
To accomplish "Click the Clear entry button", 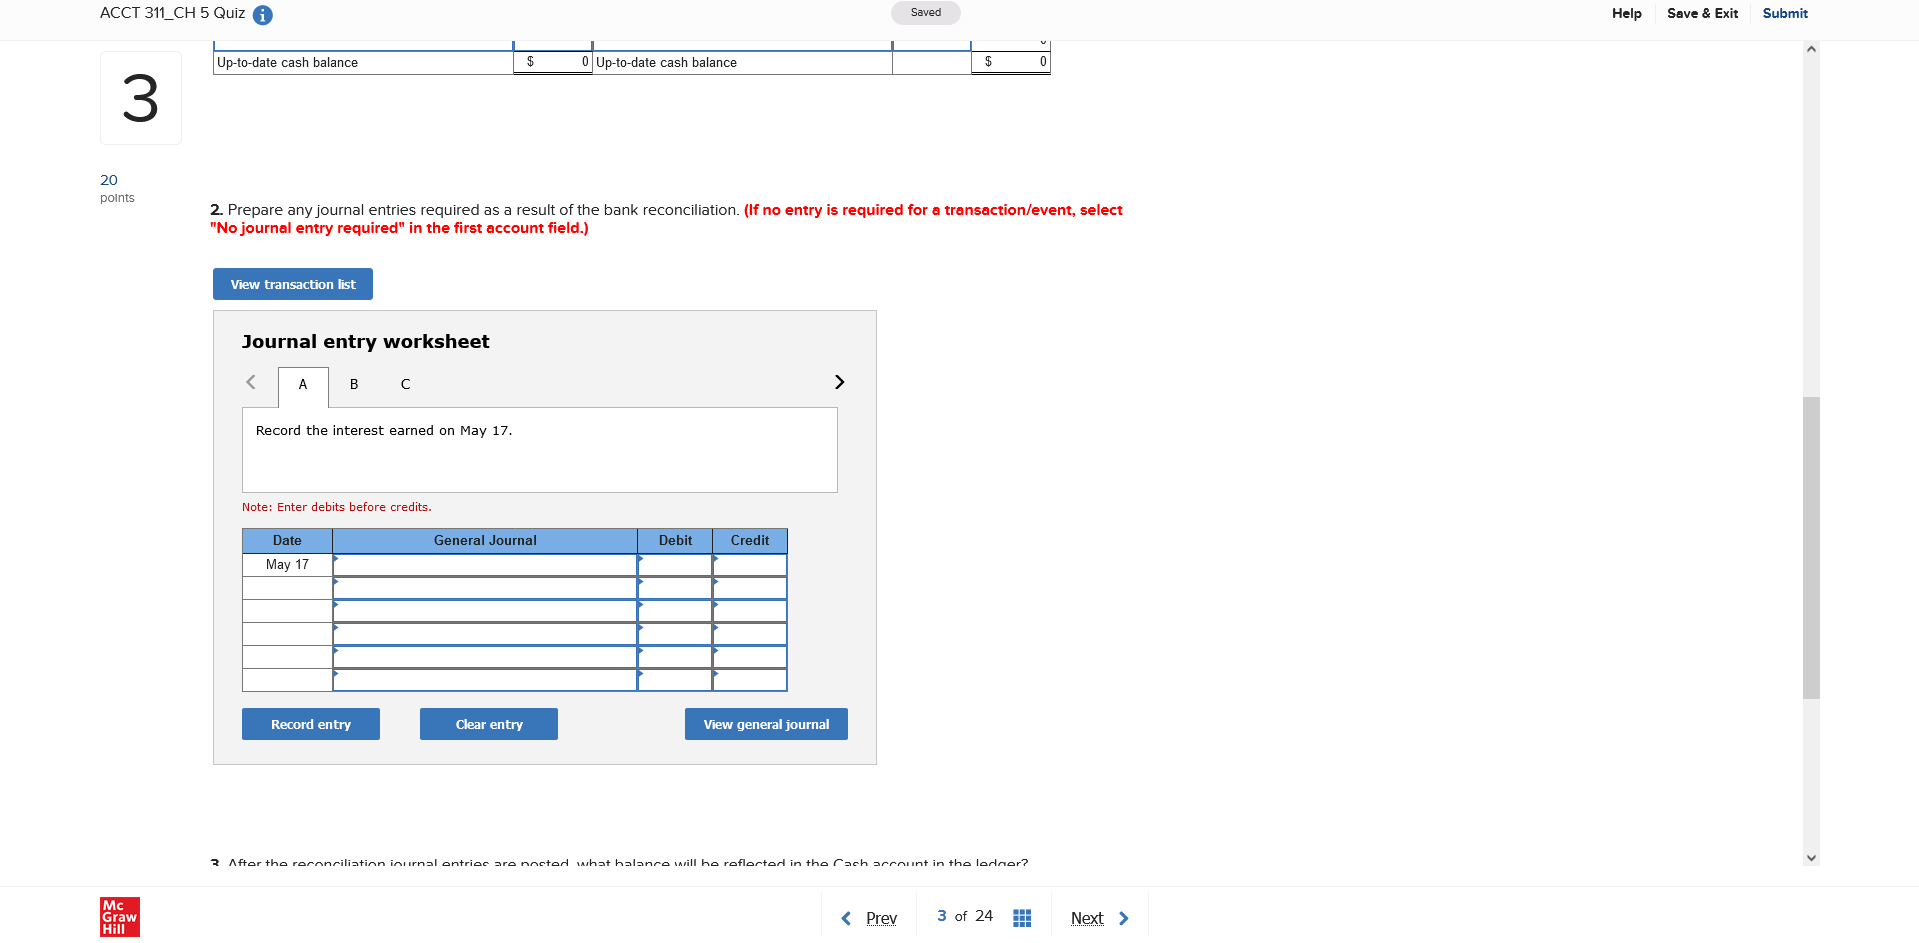I will [x=488, y=724].
